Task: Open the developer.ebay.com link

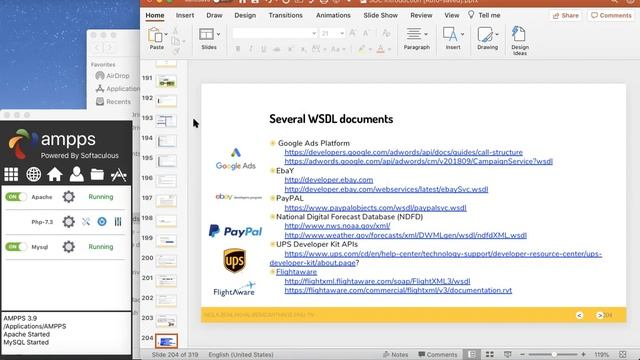Action: (329, 180)
